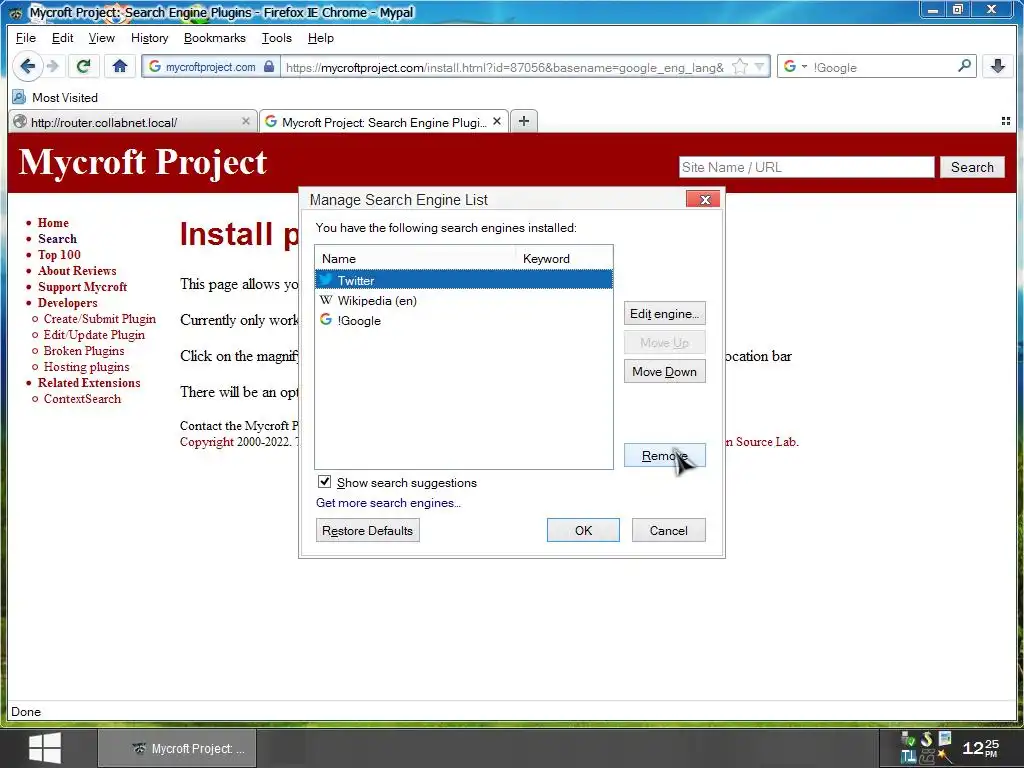Open the Create/Submit Plugin link
Screen dimensions: 1024x768
pyautogui.click(x=99, y=319)
